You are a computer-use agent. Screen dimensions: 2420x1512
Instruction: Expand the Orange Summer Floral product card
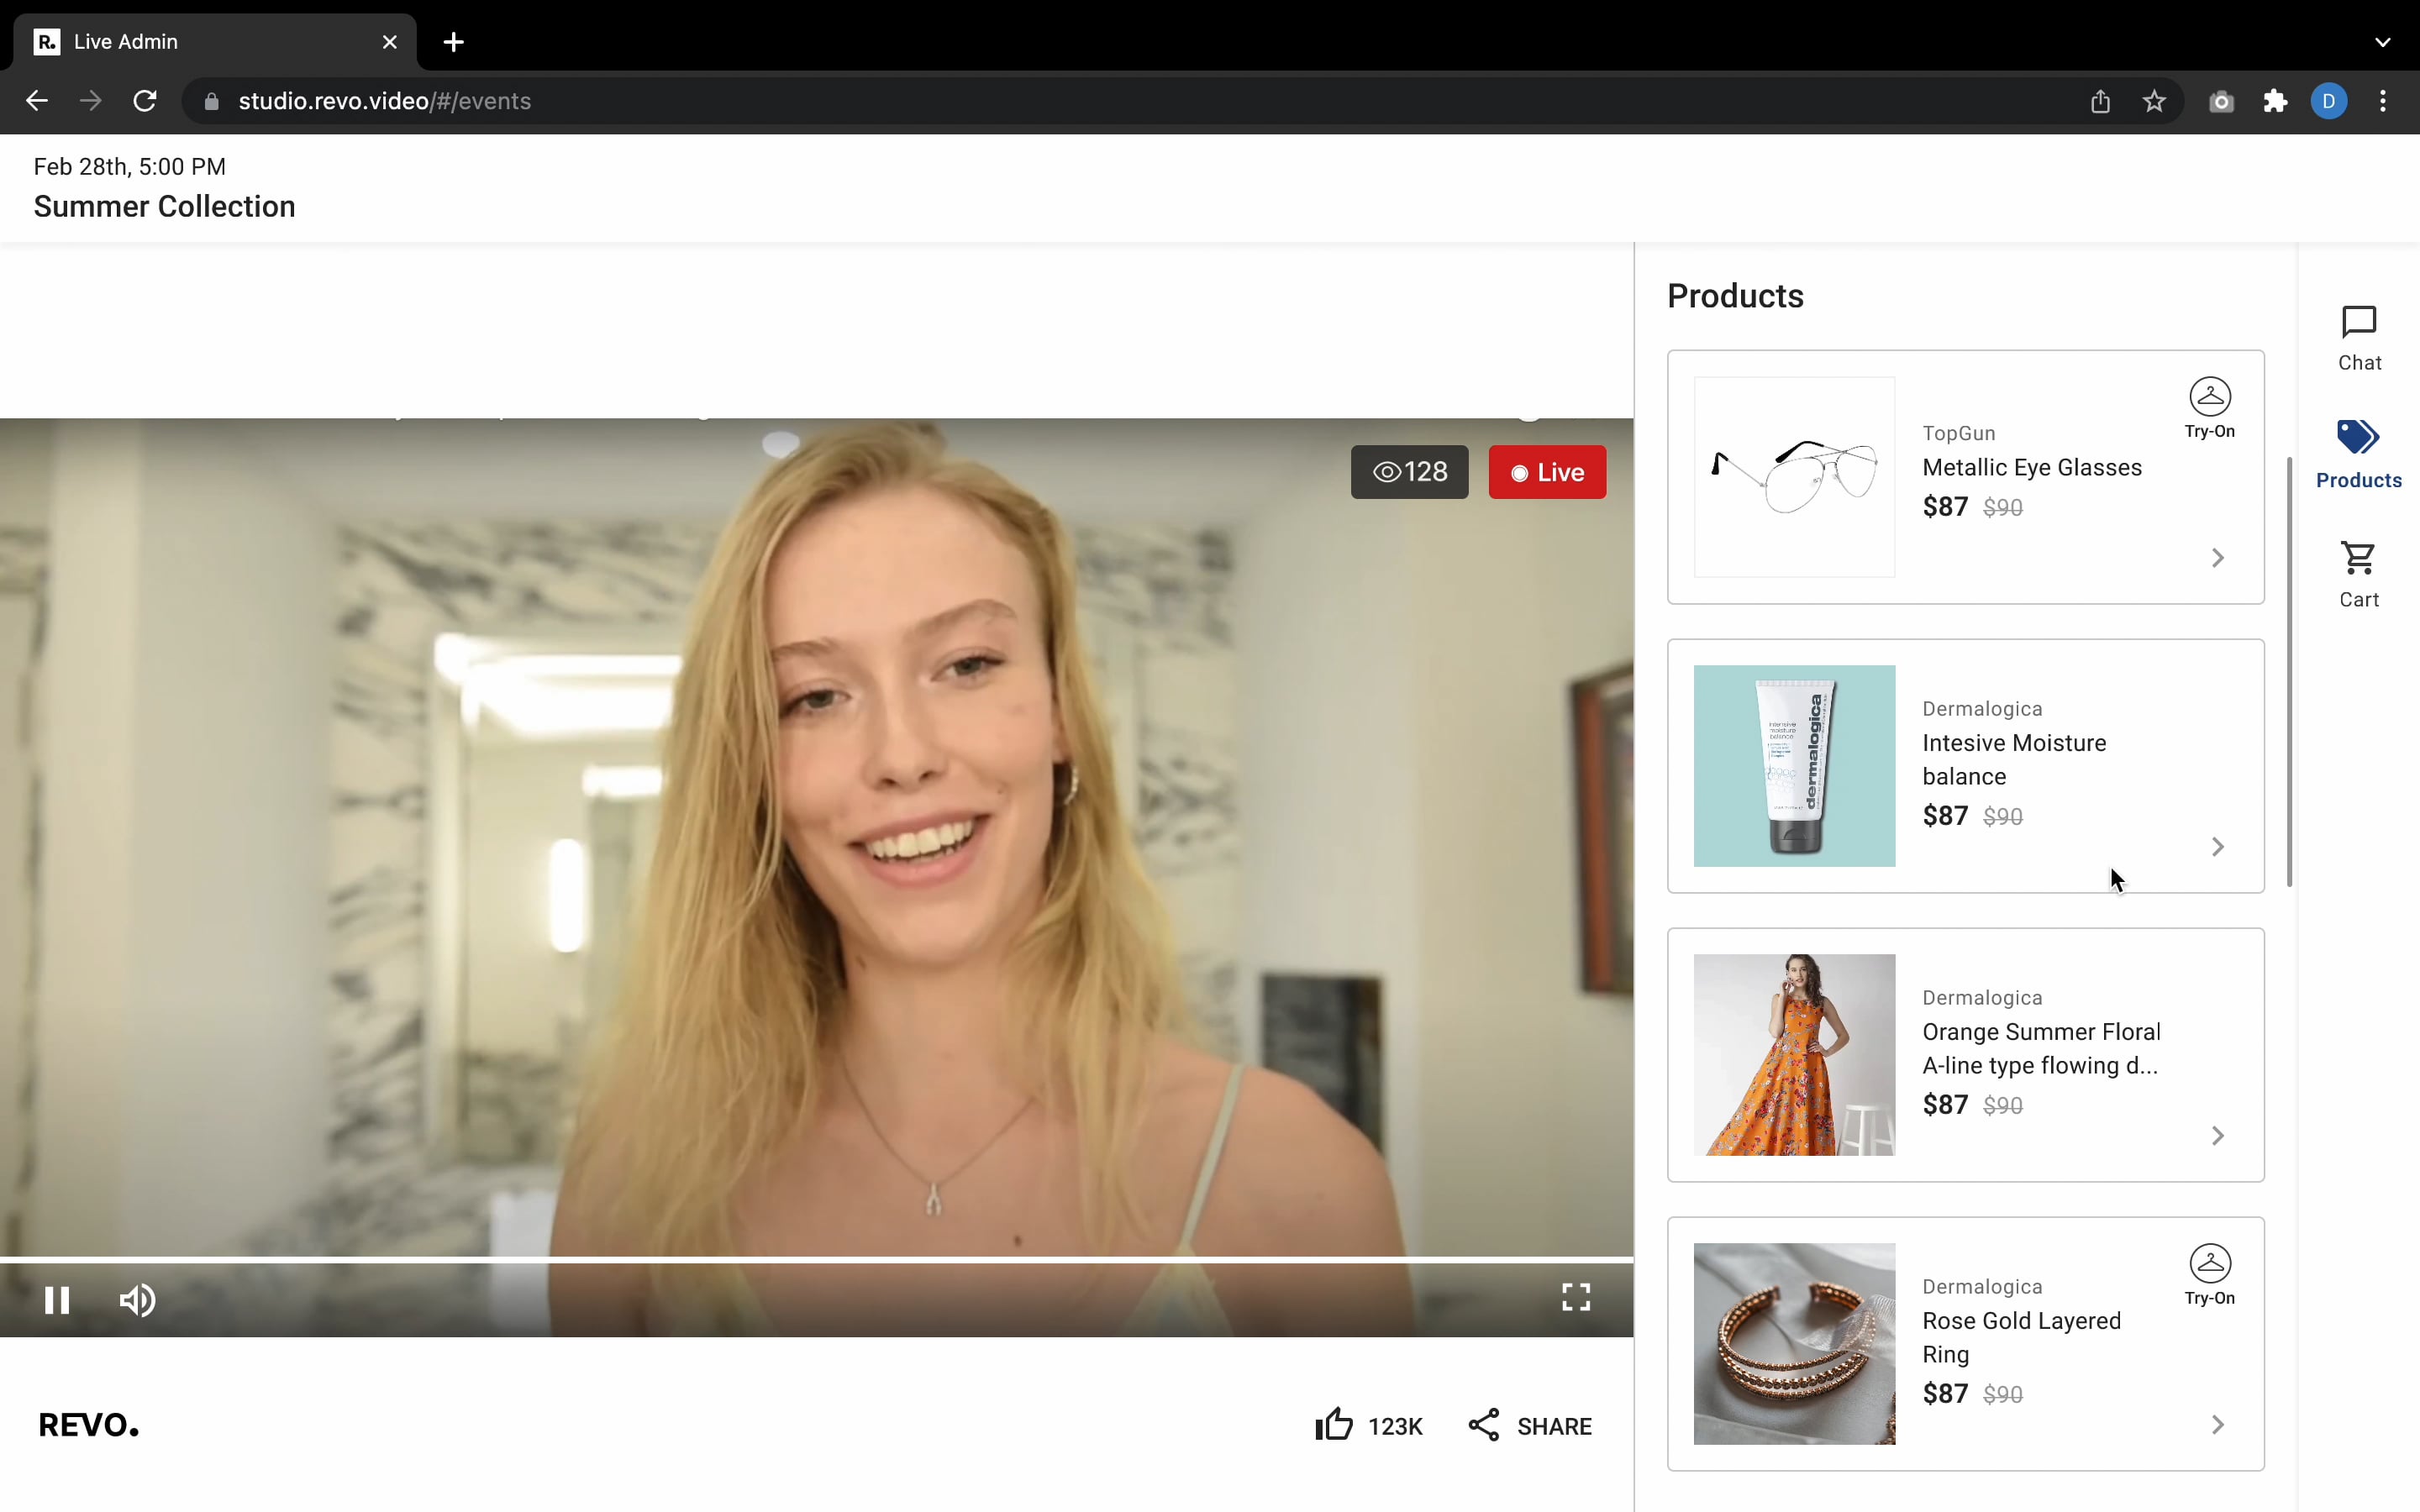2217,1136
